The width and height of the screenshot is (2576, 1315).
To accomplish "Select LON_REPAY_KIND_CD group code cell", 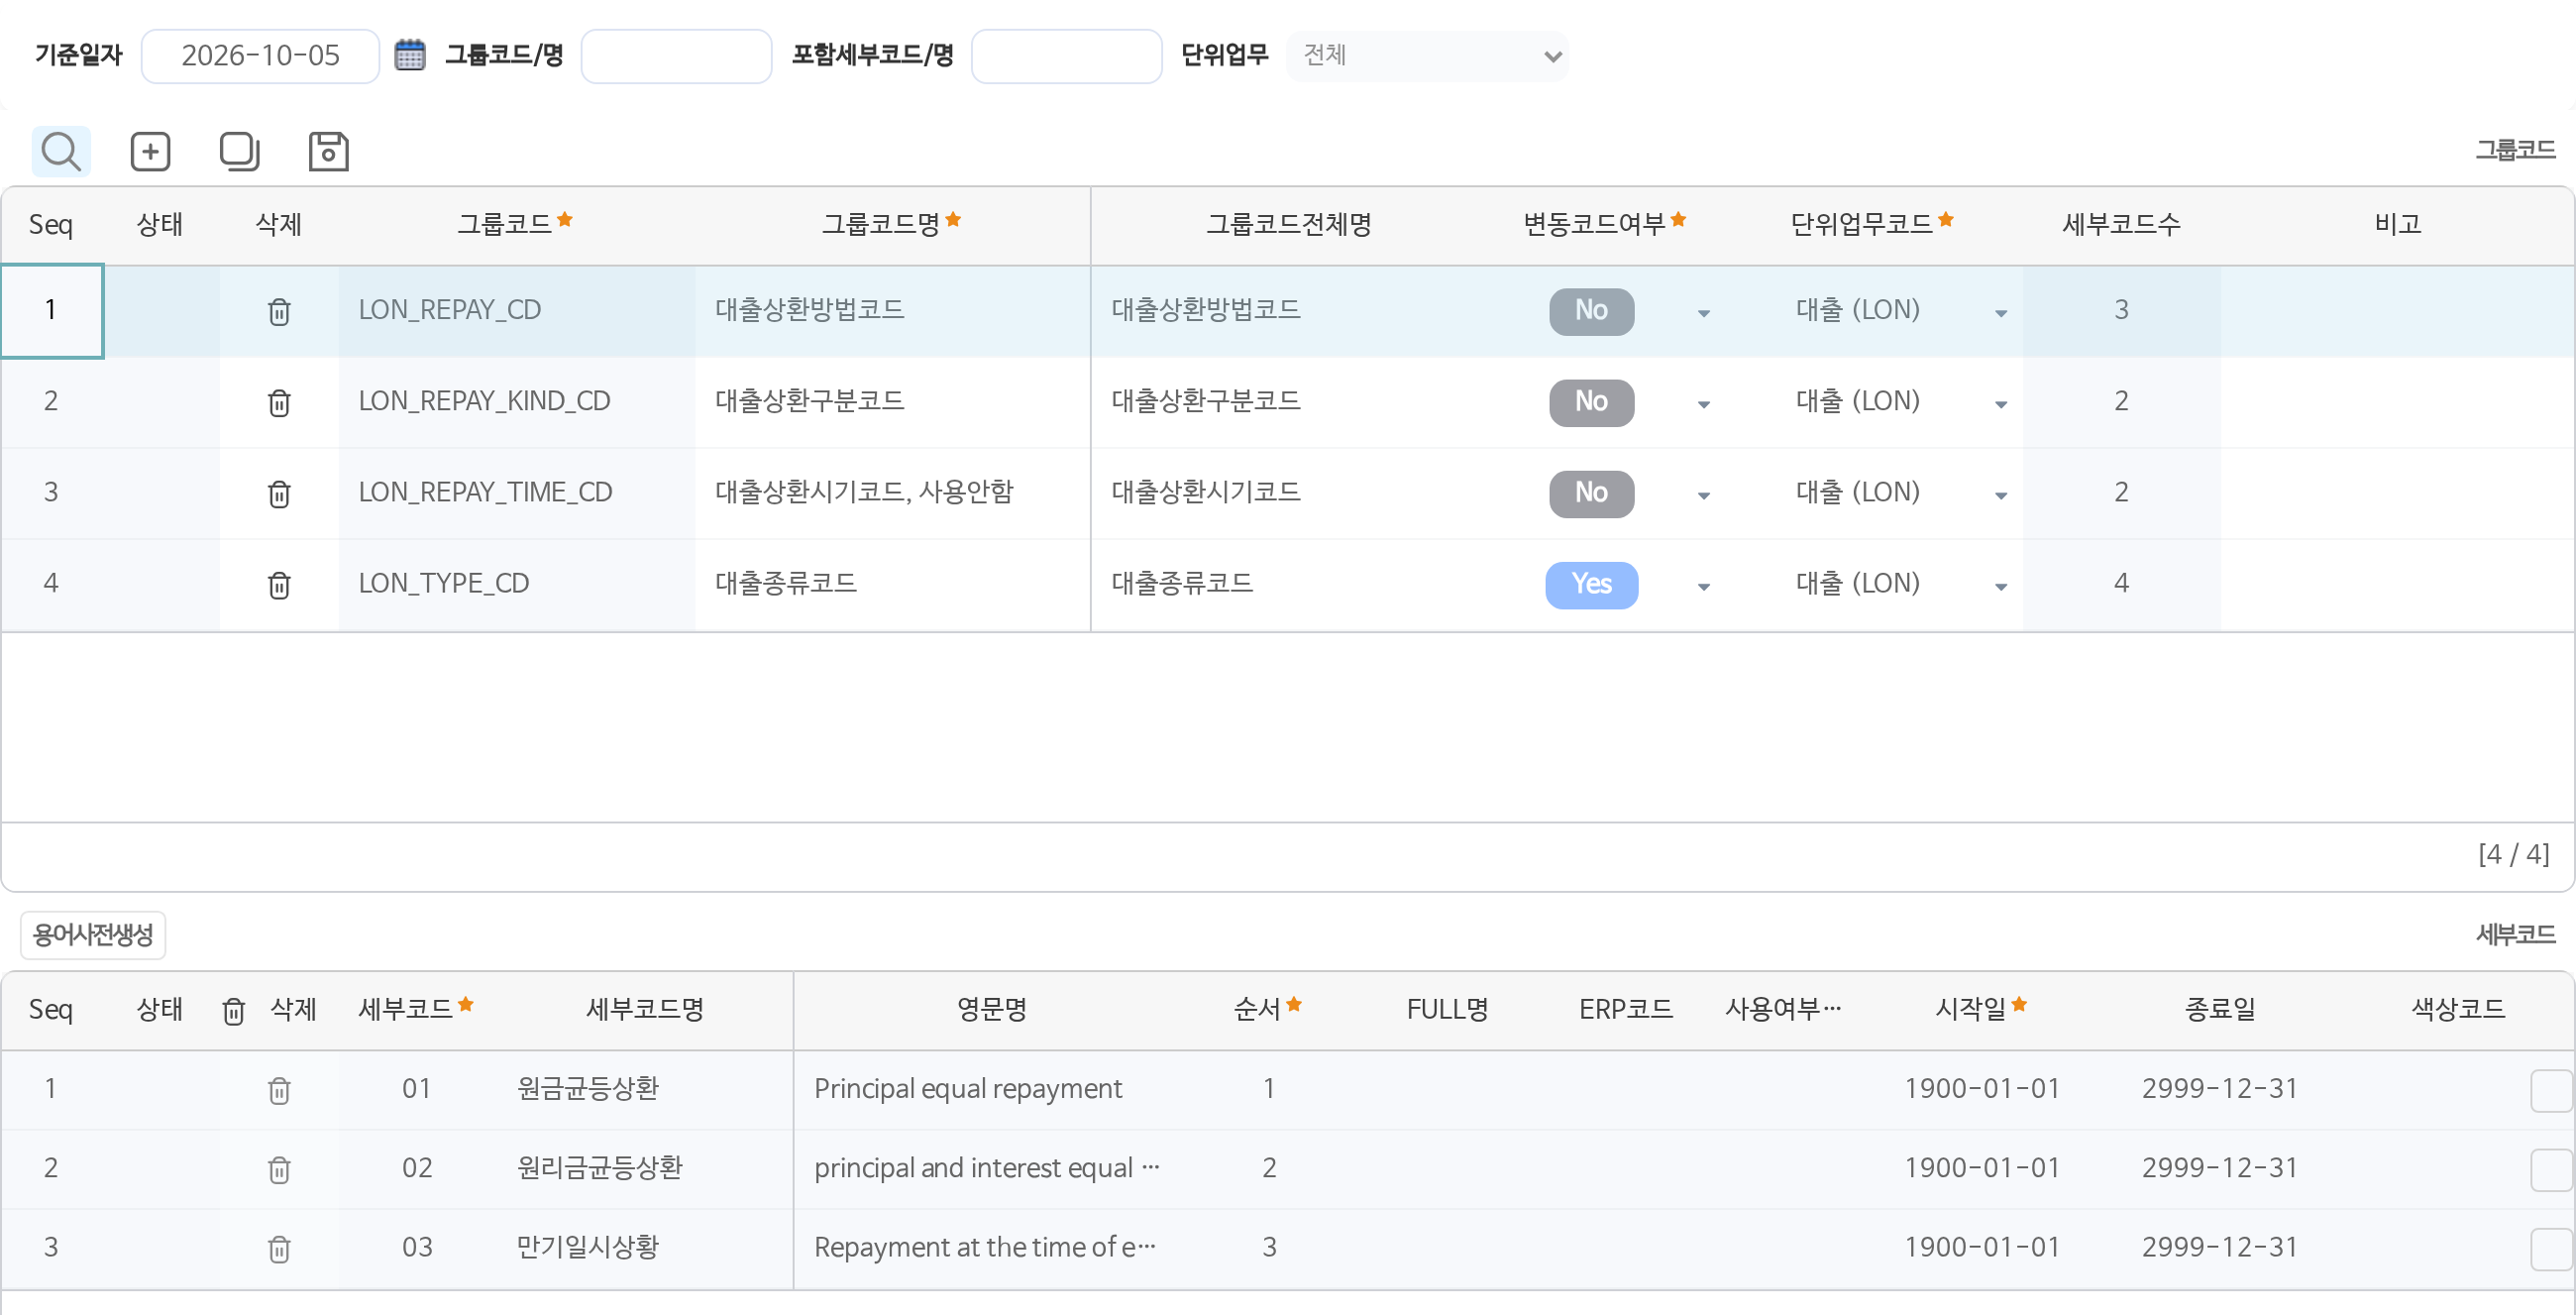I will click(516, 402).
